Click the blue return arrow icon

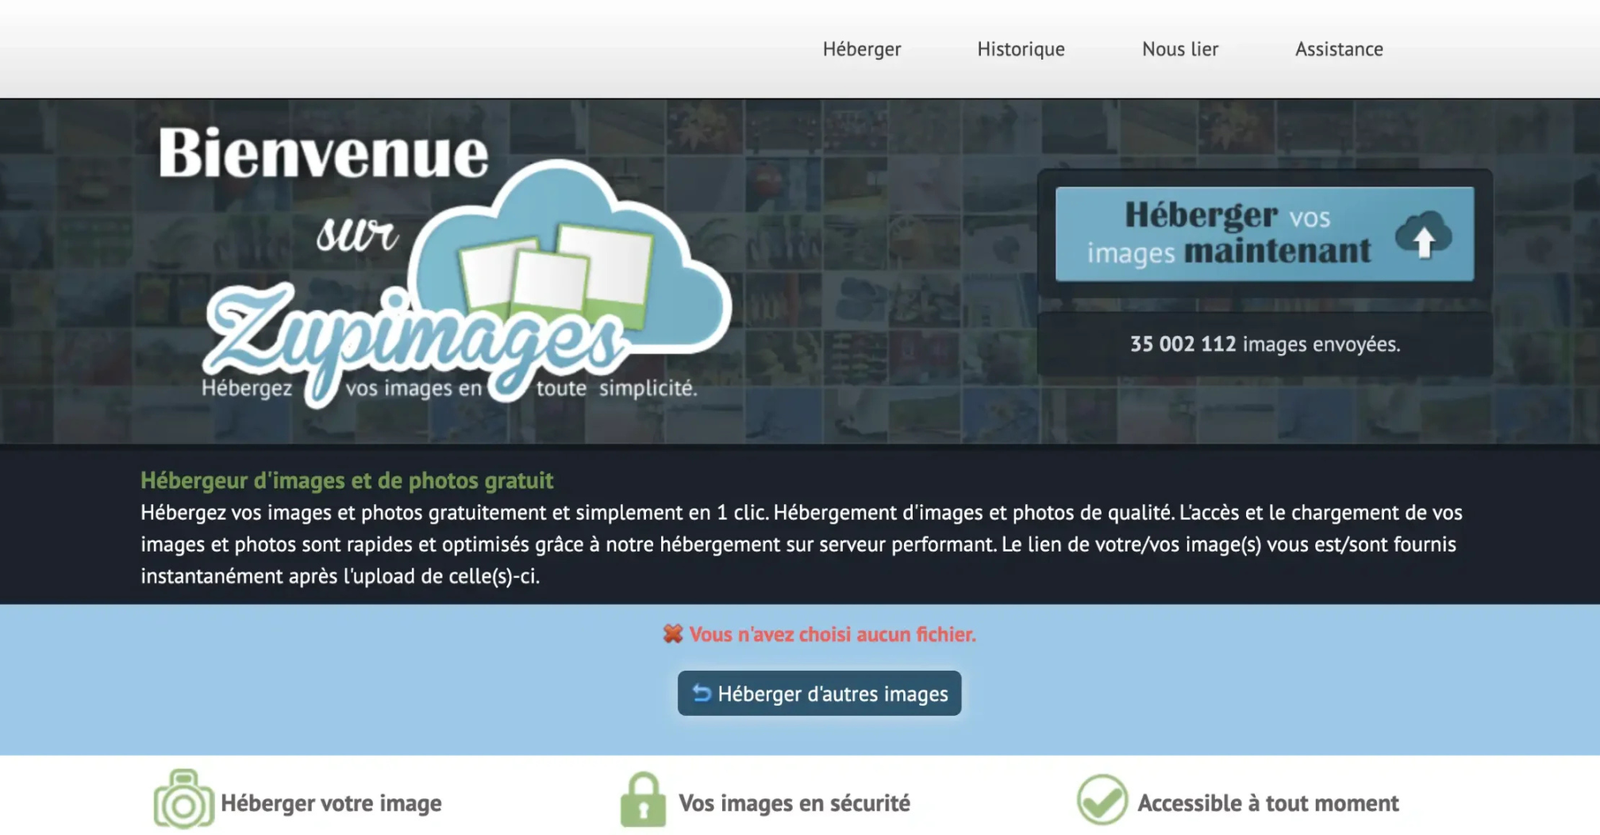(x=701, y=693)
